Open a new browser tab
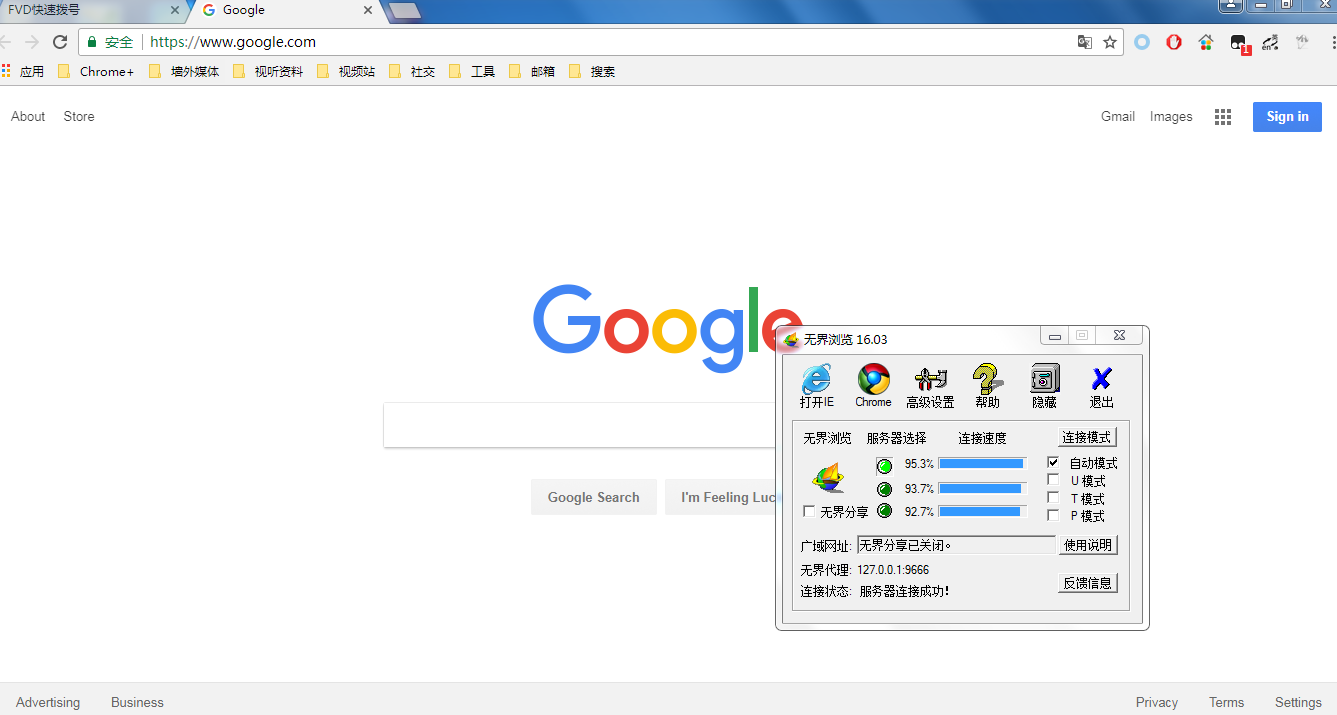 pyautogui.click(x=404, y=11)
